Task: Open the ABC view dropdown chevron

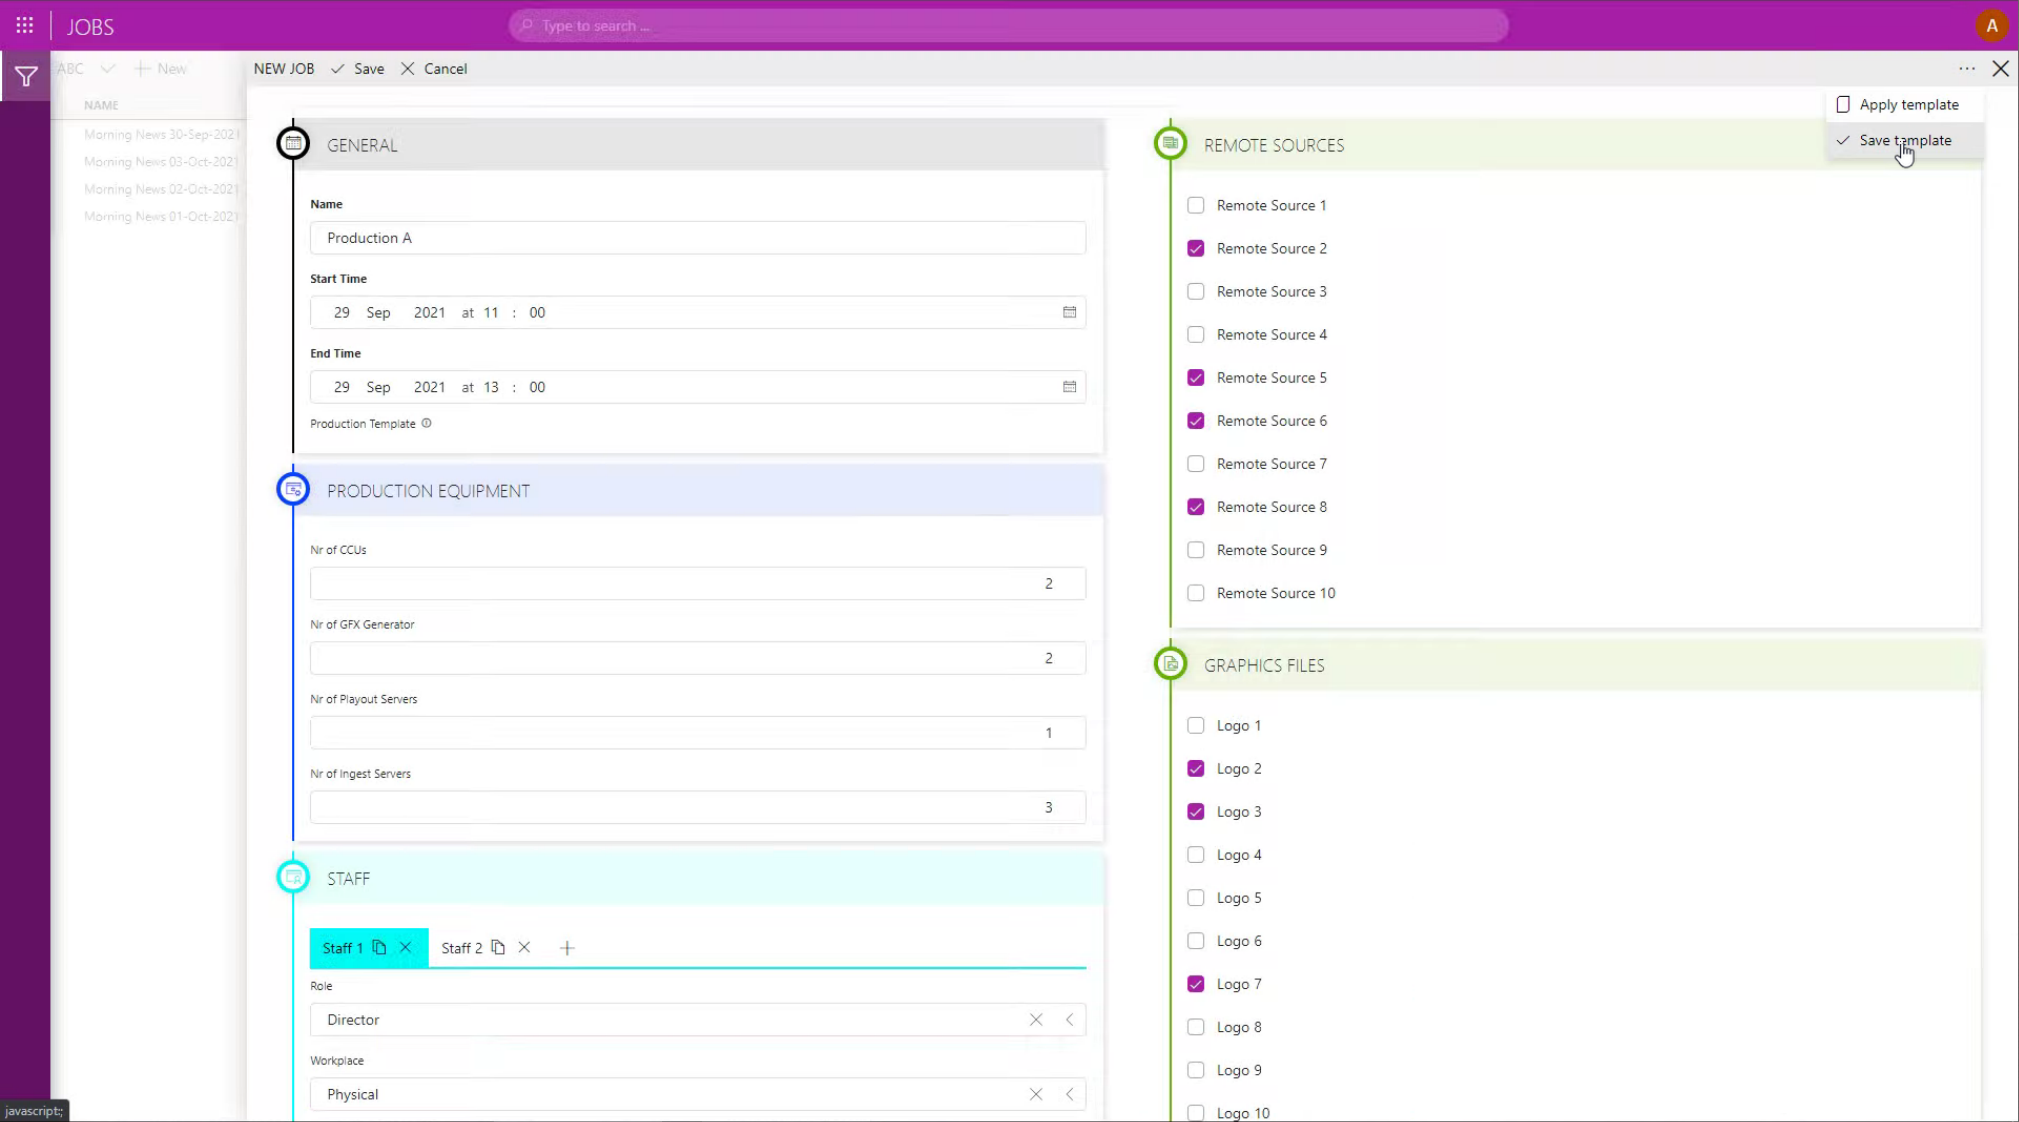Action: tap(108, 69)
